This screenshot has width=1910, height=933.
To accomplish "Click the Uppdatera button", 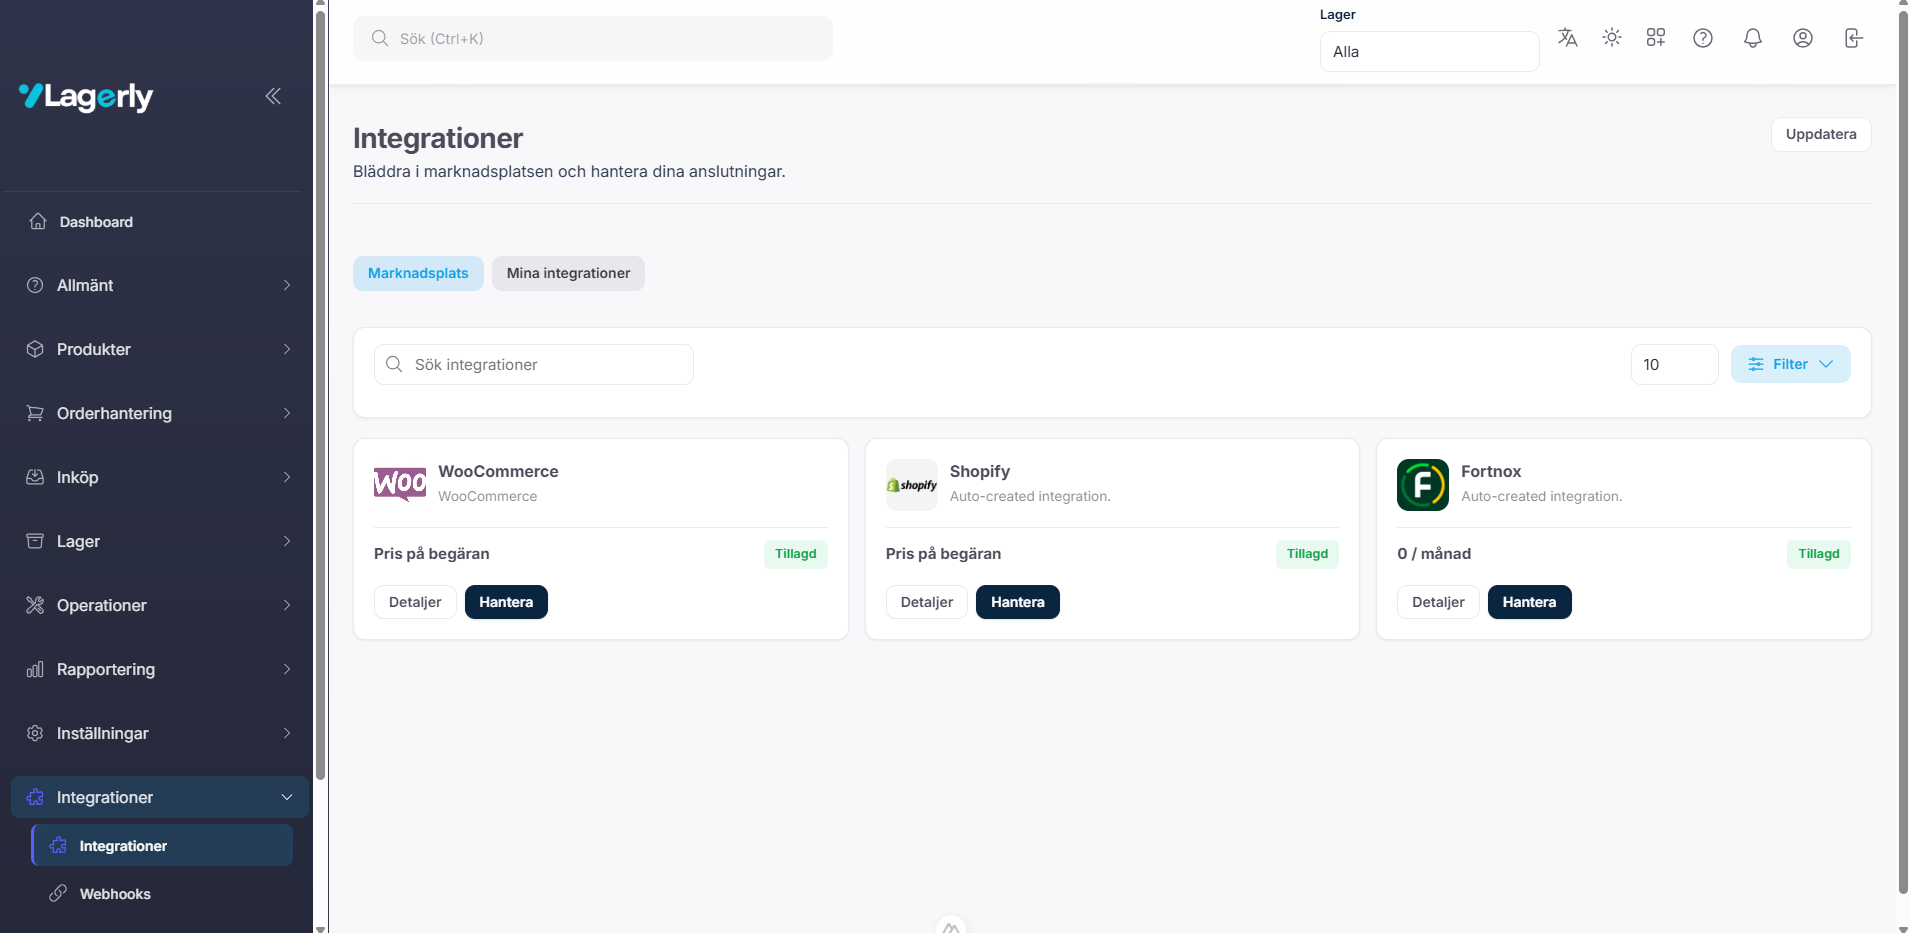I will point(1819,133).
